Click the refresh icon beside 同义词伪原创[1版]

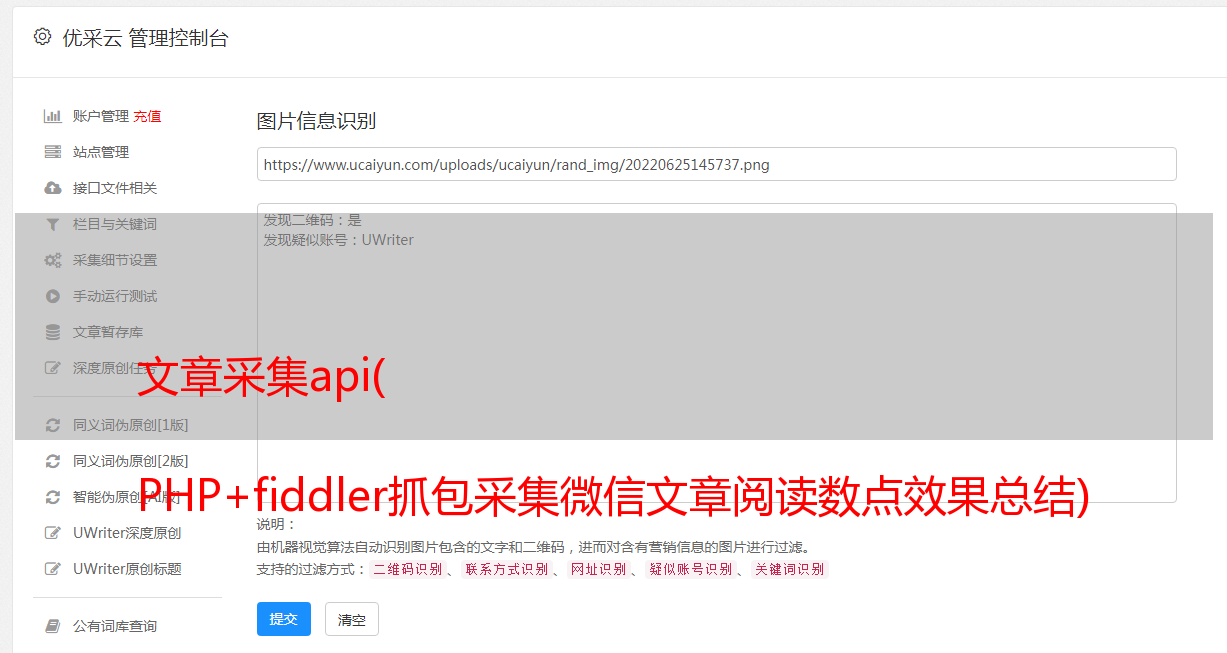point(53,425)
